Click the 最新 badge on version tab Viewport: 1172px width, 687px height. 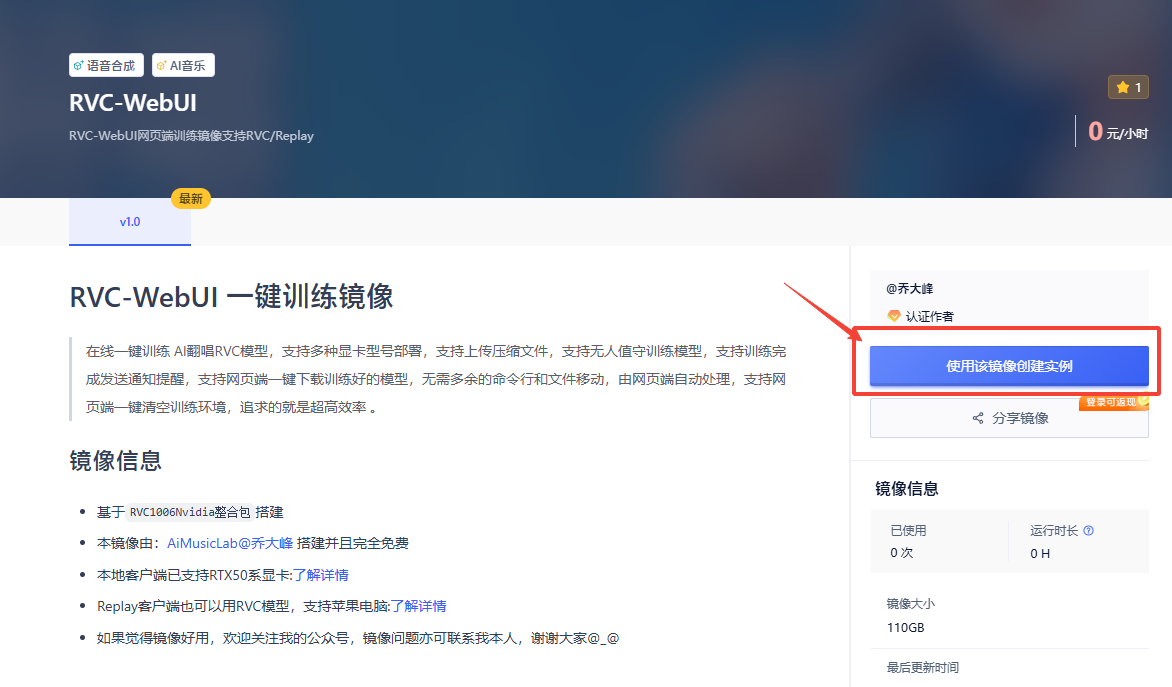(x=191, y=198)
